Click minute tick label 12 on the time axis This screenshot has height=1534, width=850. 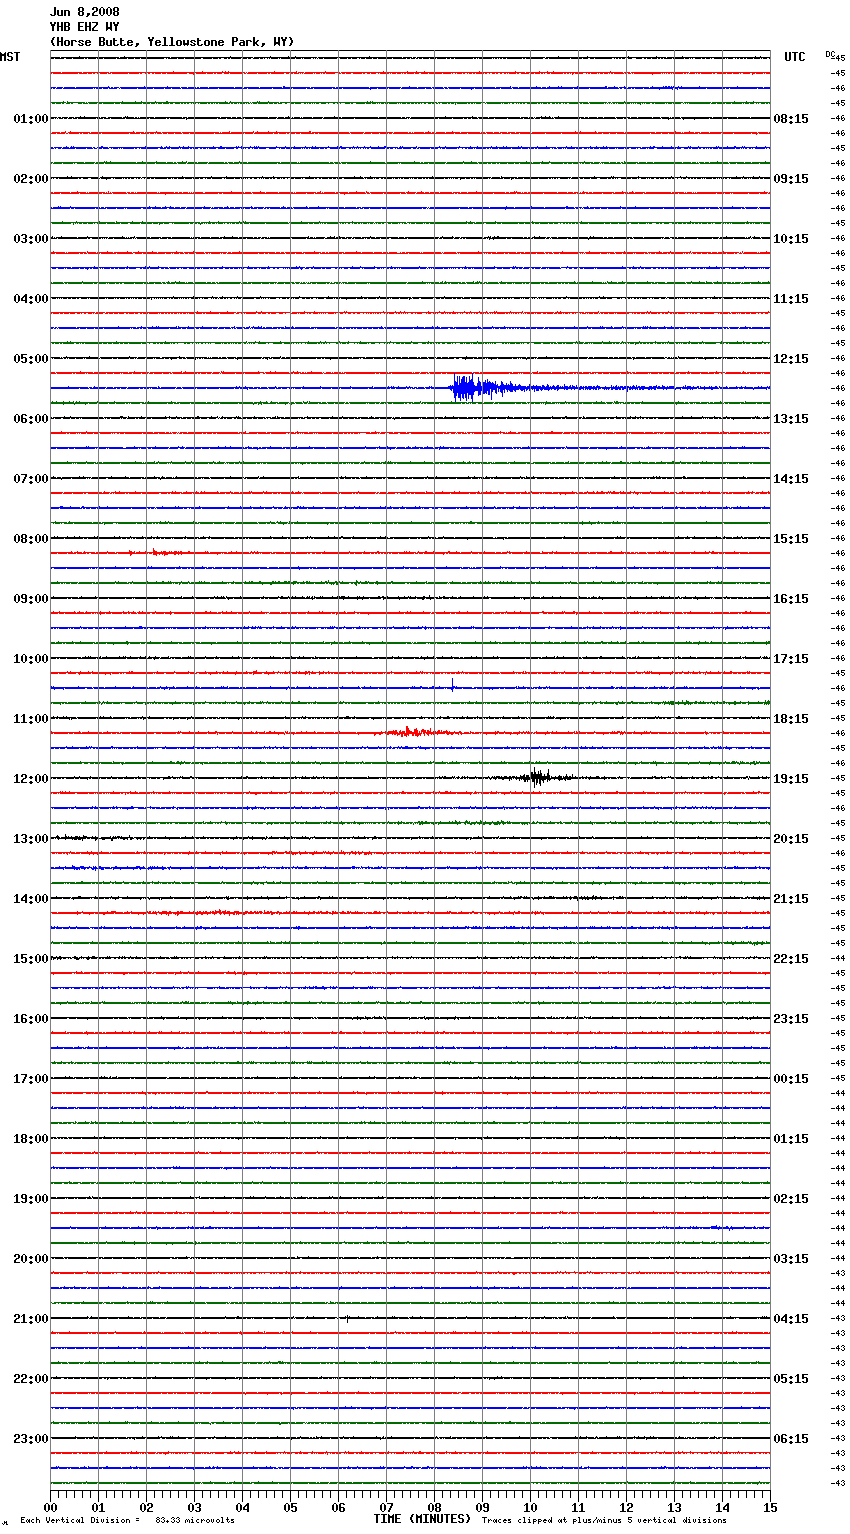[x=626, y=1507]
